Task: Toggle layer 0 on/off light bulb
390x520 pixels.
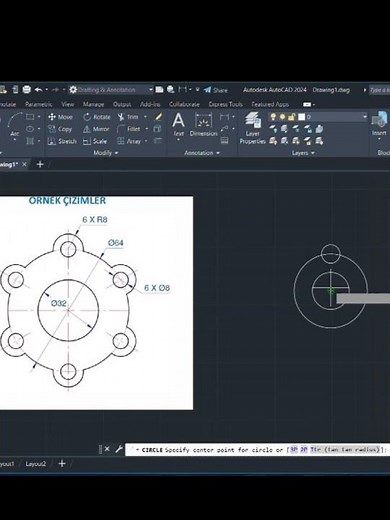Action: tap(273, 117)
